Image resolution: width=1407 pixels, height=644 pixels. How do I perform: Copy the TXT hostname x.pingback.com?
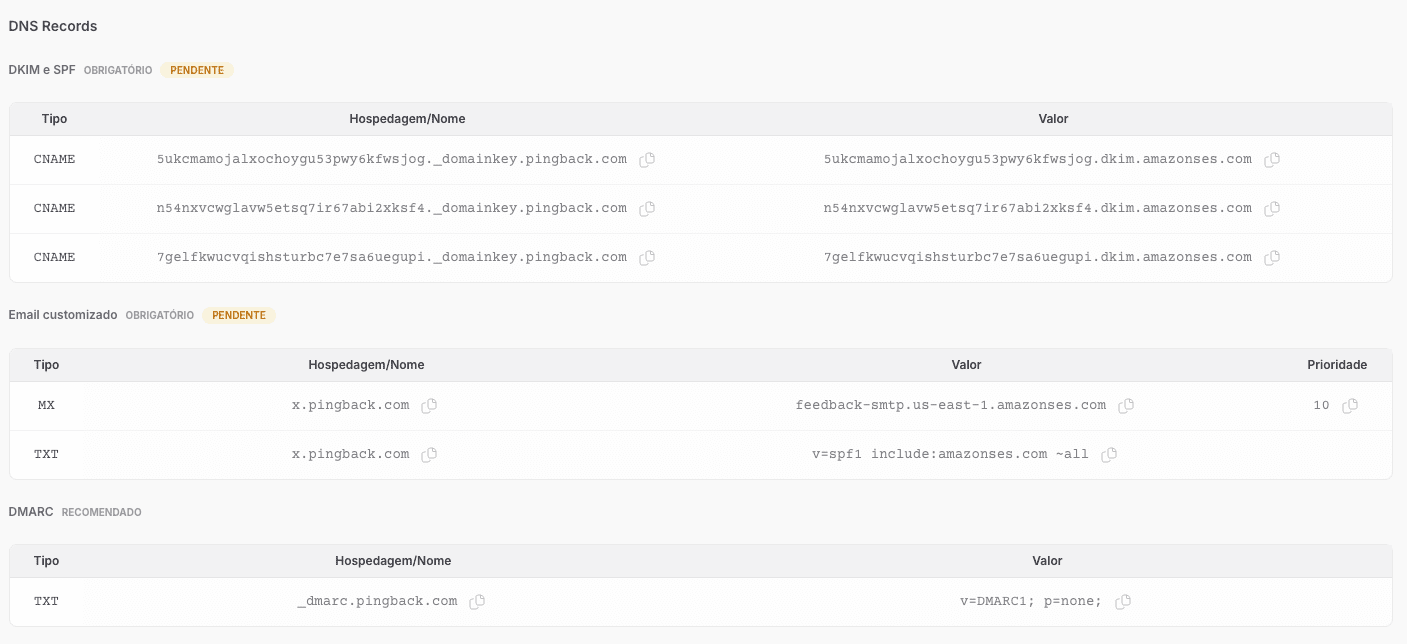(429, 454)
